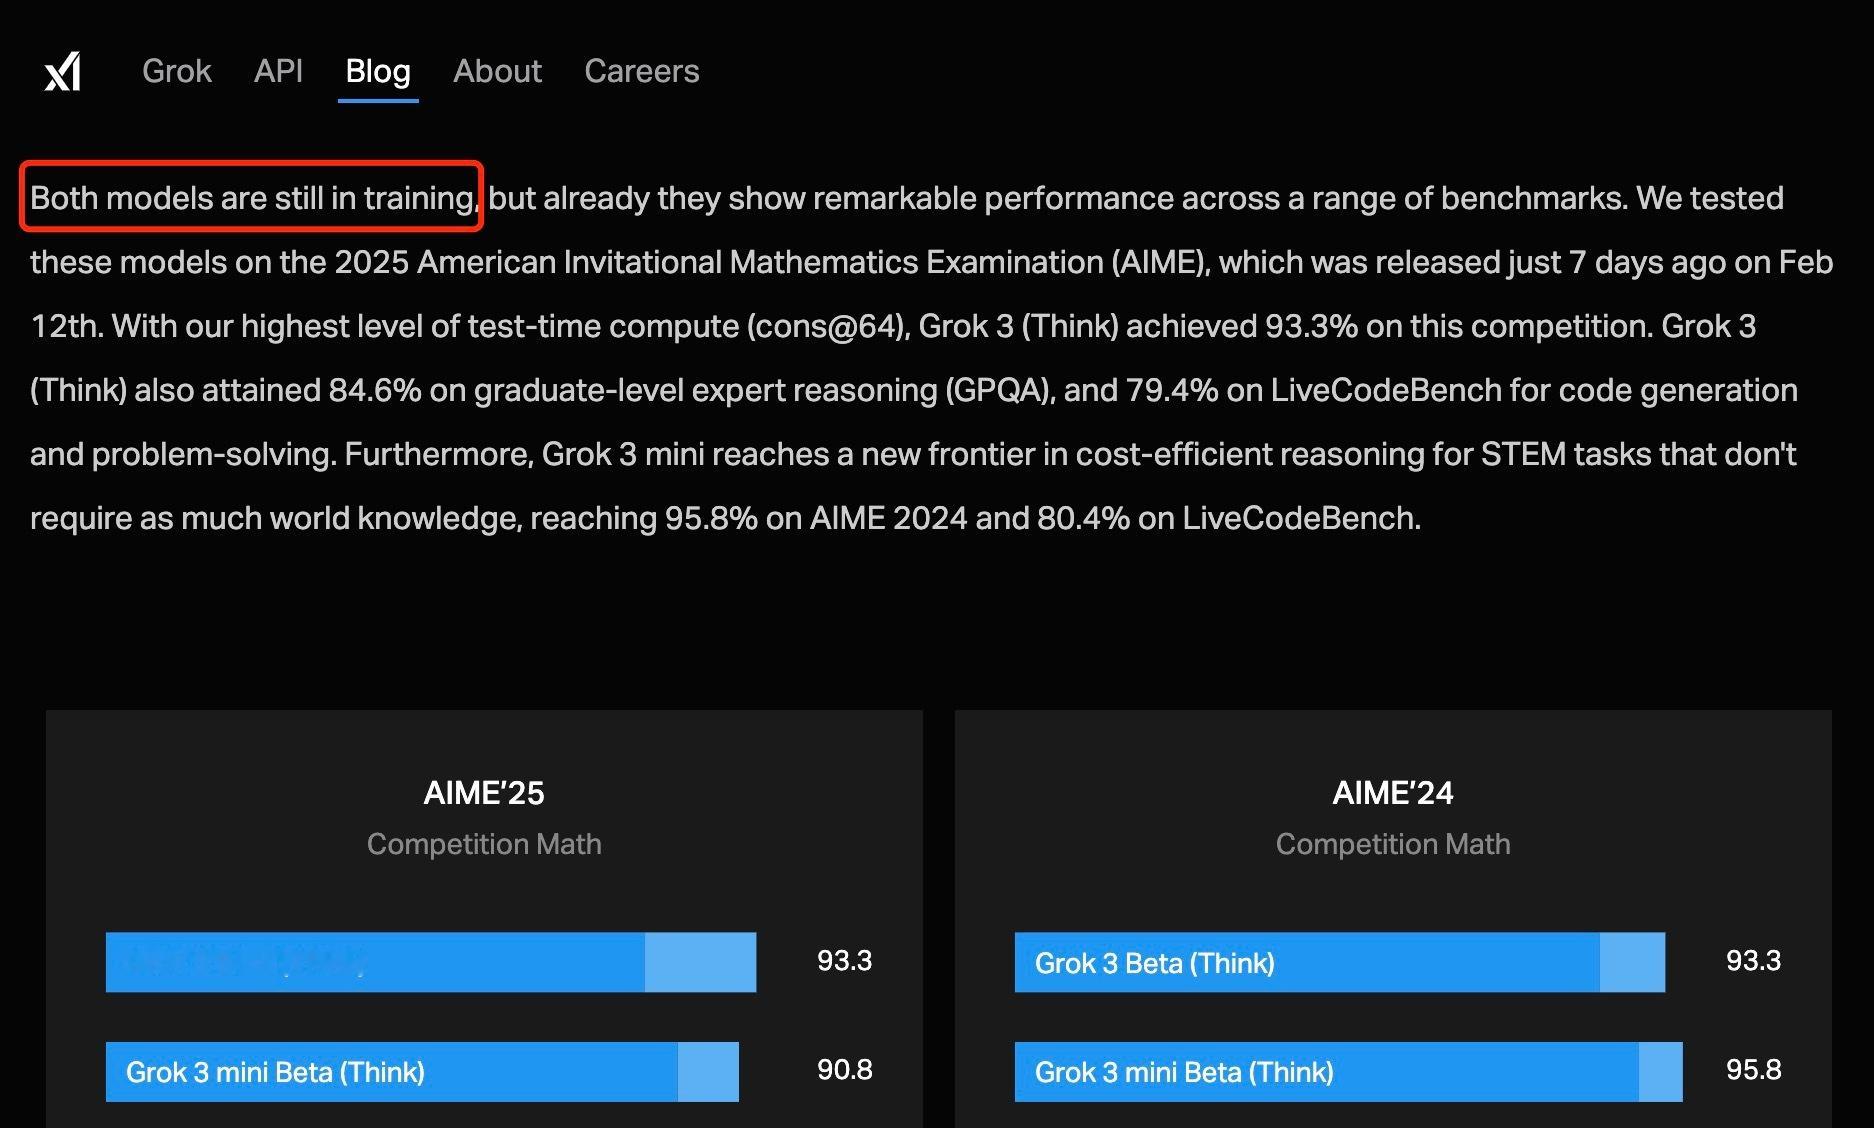Open the API nav item
Viewport: 1874px width, 1128px height.
pyautogui.click(x=278, y=71)
